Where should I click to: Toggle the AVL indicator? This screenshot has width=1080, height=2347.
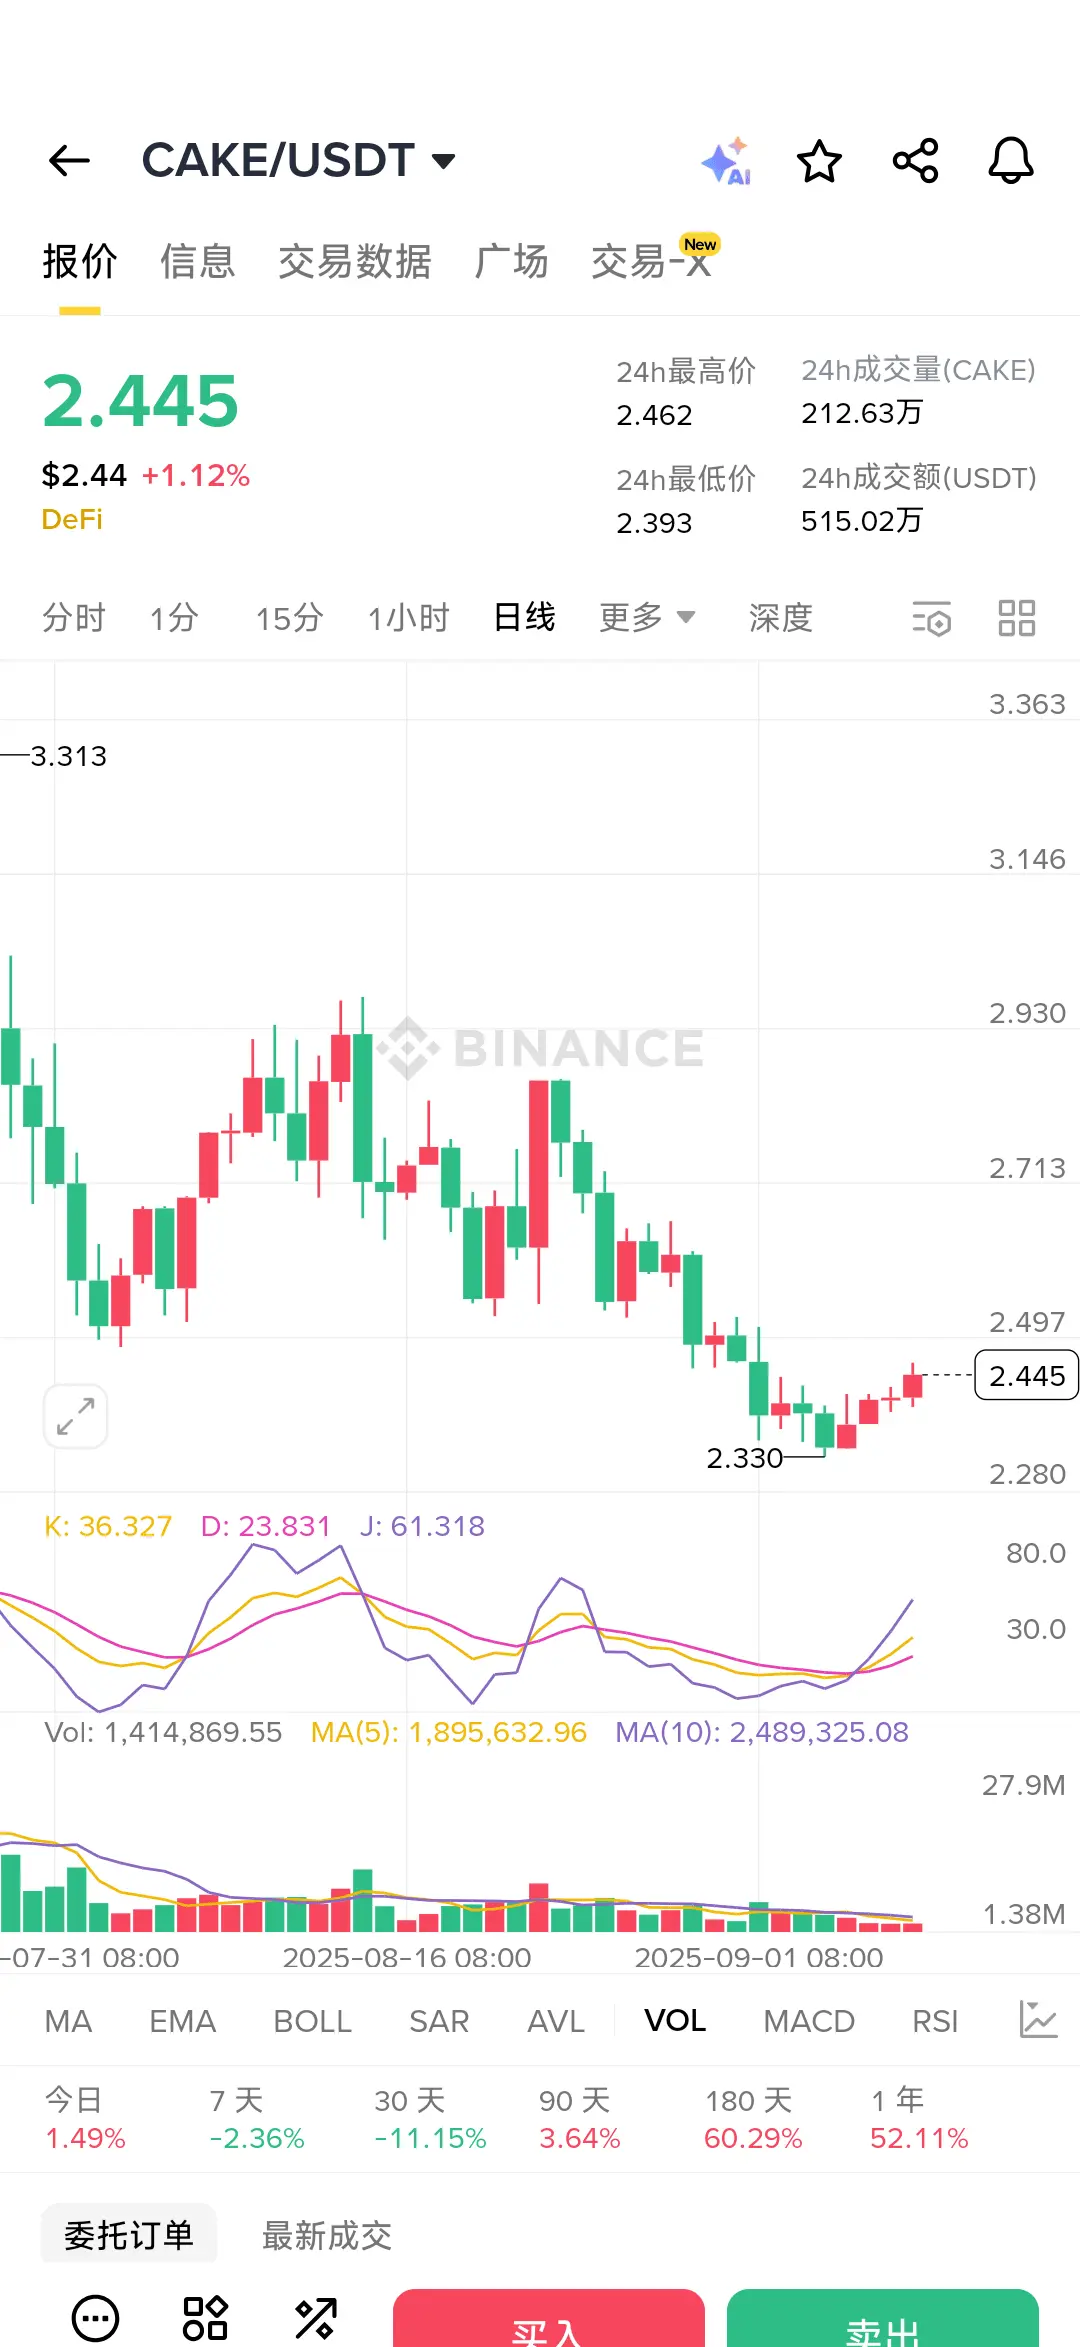tap(556, 2021)
